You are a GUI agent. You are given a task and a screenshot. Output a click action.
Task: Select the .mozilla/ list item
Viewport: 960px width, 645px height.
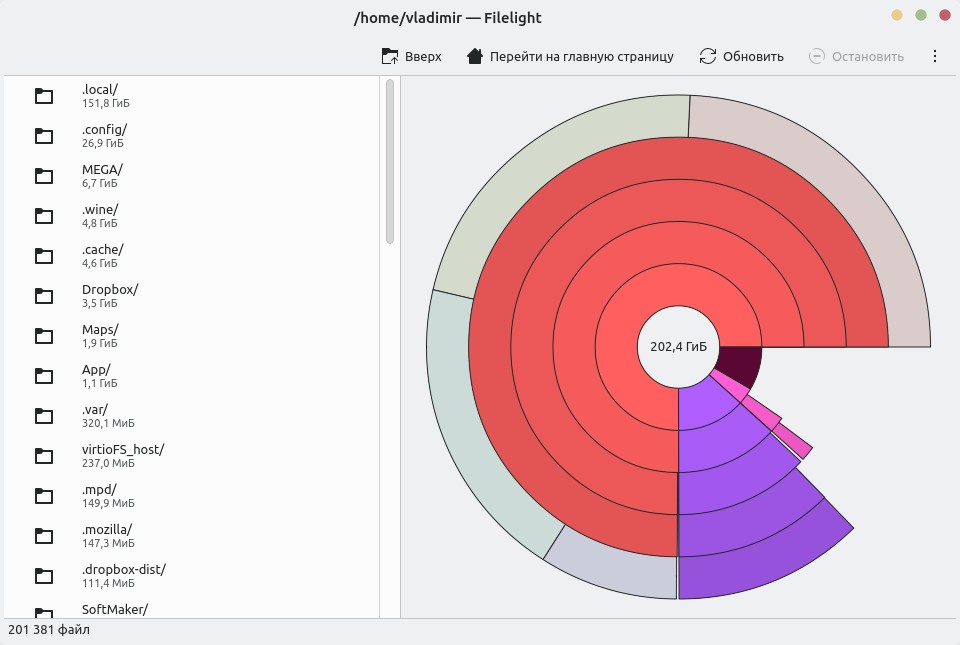point(107,535)
